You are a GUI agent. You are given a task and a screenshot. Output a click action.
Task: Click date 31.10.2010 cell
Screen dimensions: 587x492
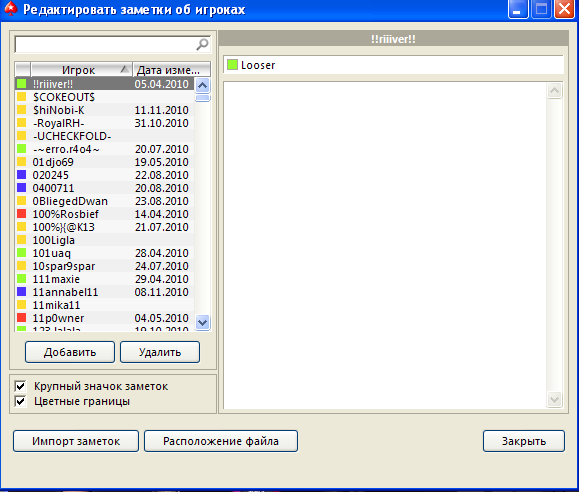coord(162,123)
